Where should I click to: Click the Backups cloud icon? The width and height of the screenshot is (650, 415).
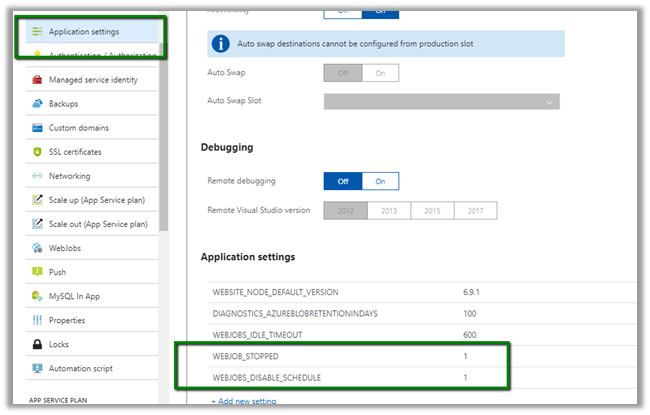[36, 104]
